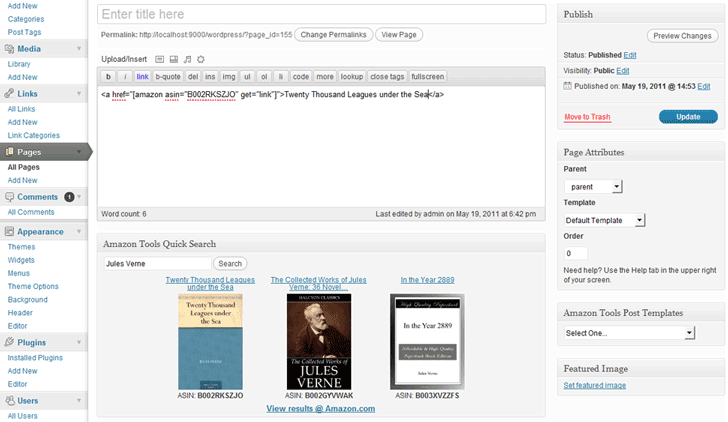Image resolution: width=728 pixels, height=422 pixels.
Task: Click the calendar icon beside Published on
Action: coord(567,86)
